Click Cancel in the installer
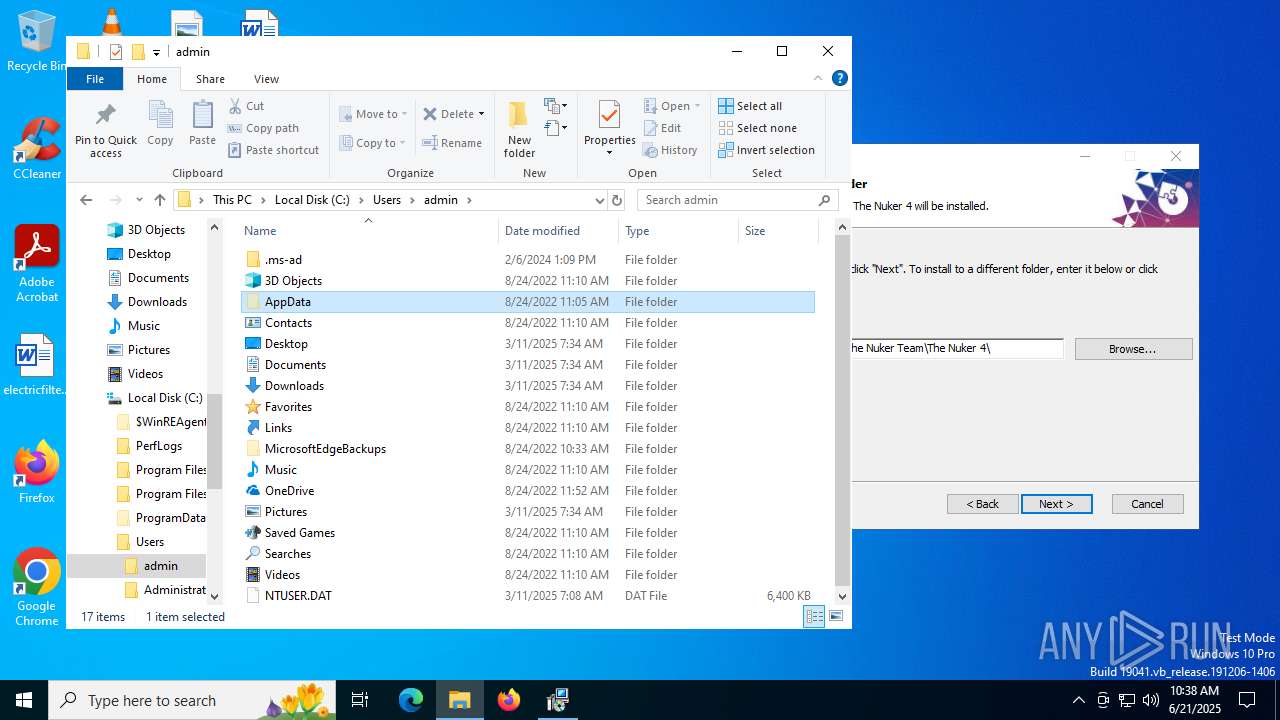The image size is (1280, 720). click(x=1147, y=504)
